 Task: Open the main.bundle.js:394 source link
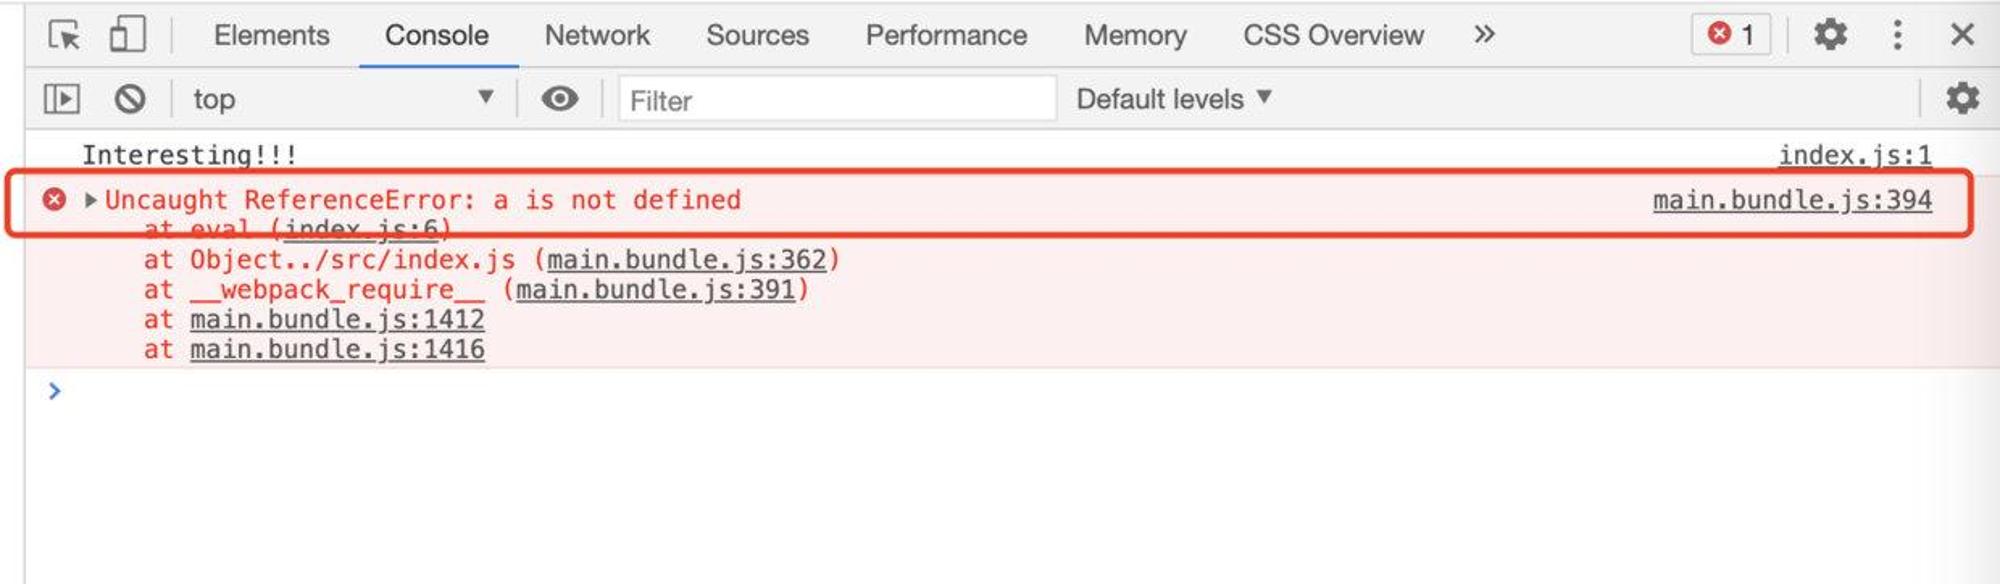1792,200
